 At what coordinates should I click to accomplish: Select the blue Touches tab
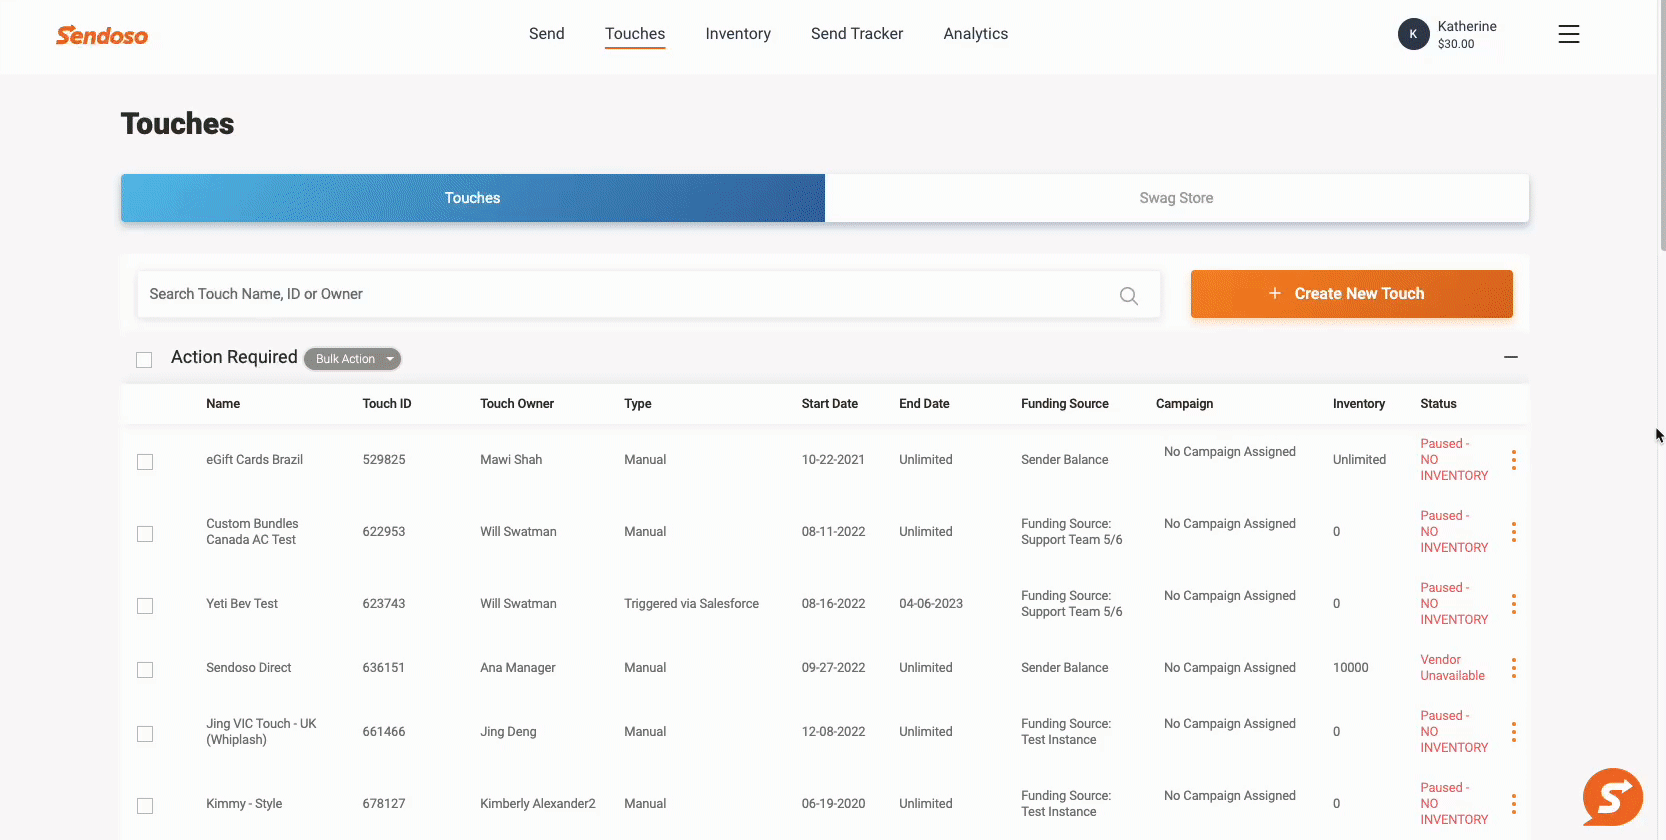tap(473, 198)
